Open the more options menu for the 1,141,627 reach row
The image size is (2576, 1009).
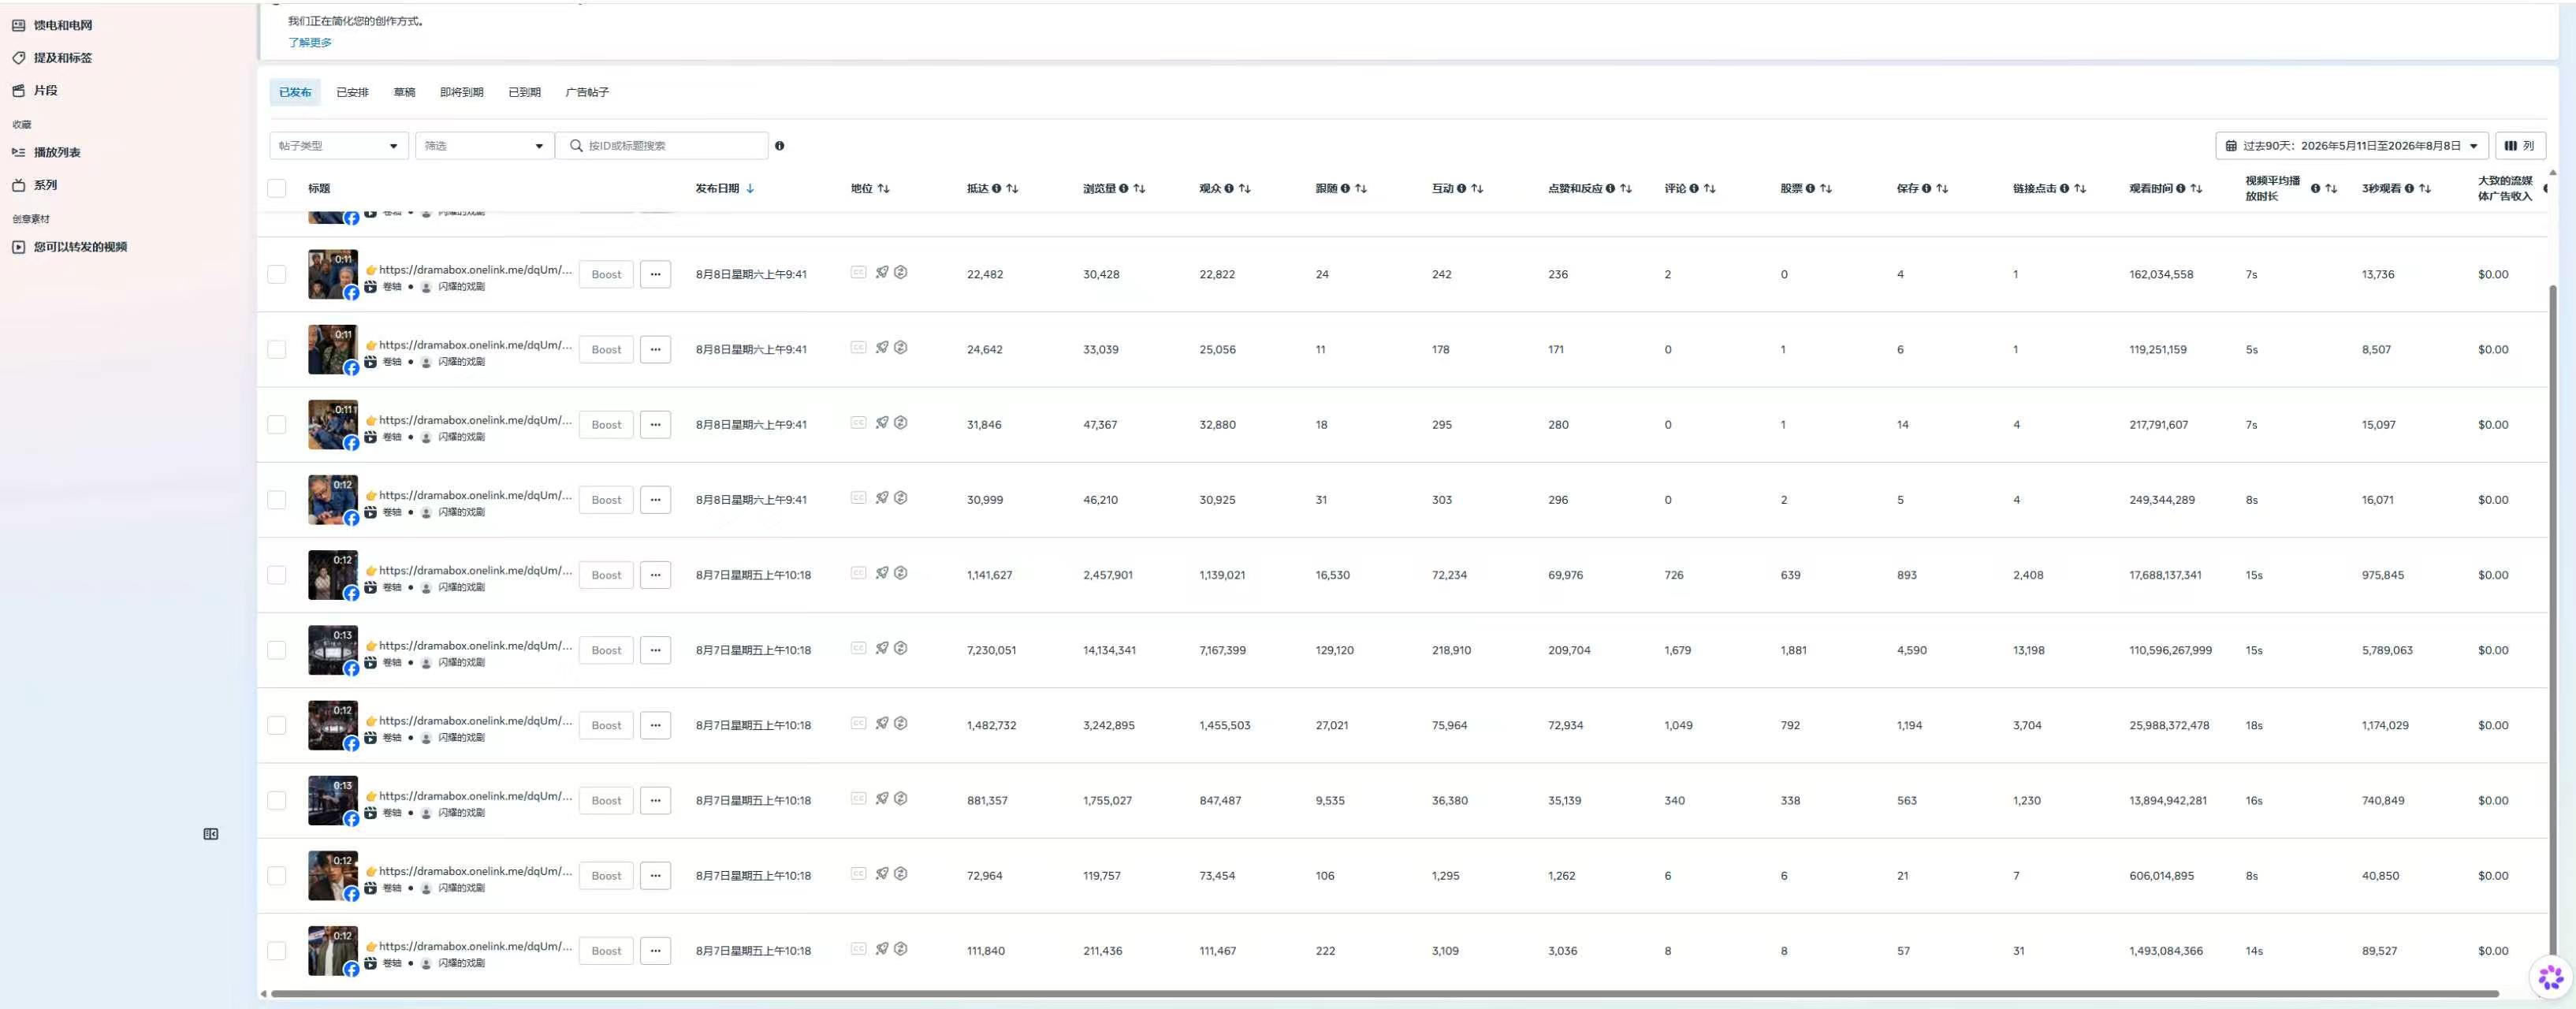pos(656,575)
